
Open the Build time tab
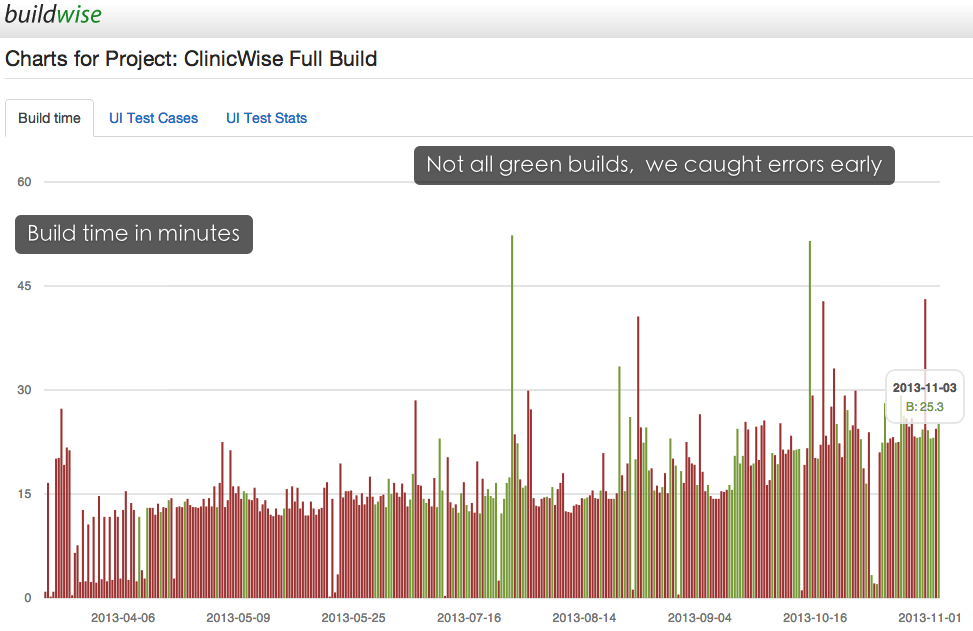pos(50,118)
